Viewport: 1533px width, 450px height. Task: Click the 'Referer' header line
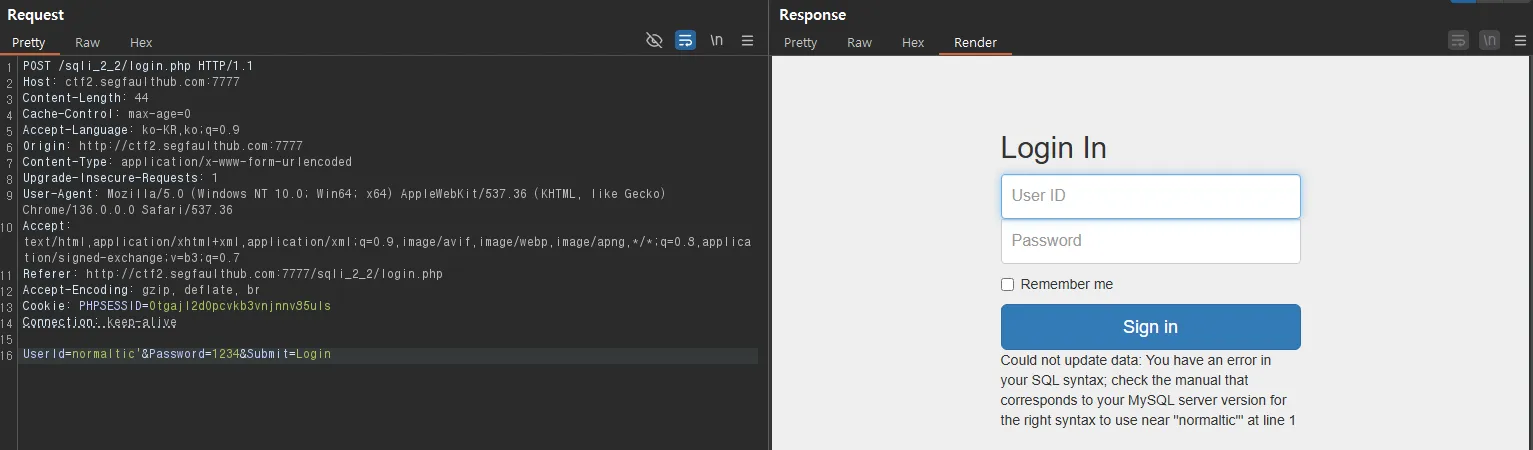232,274
